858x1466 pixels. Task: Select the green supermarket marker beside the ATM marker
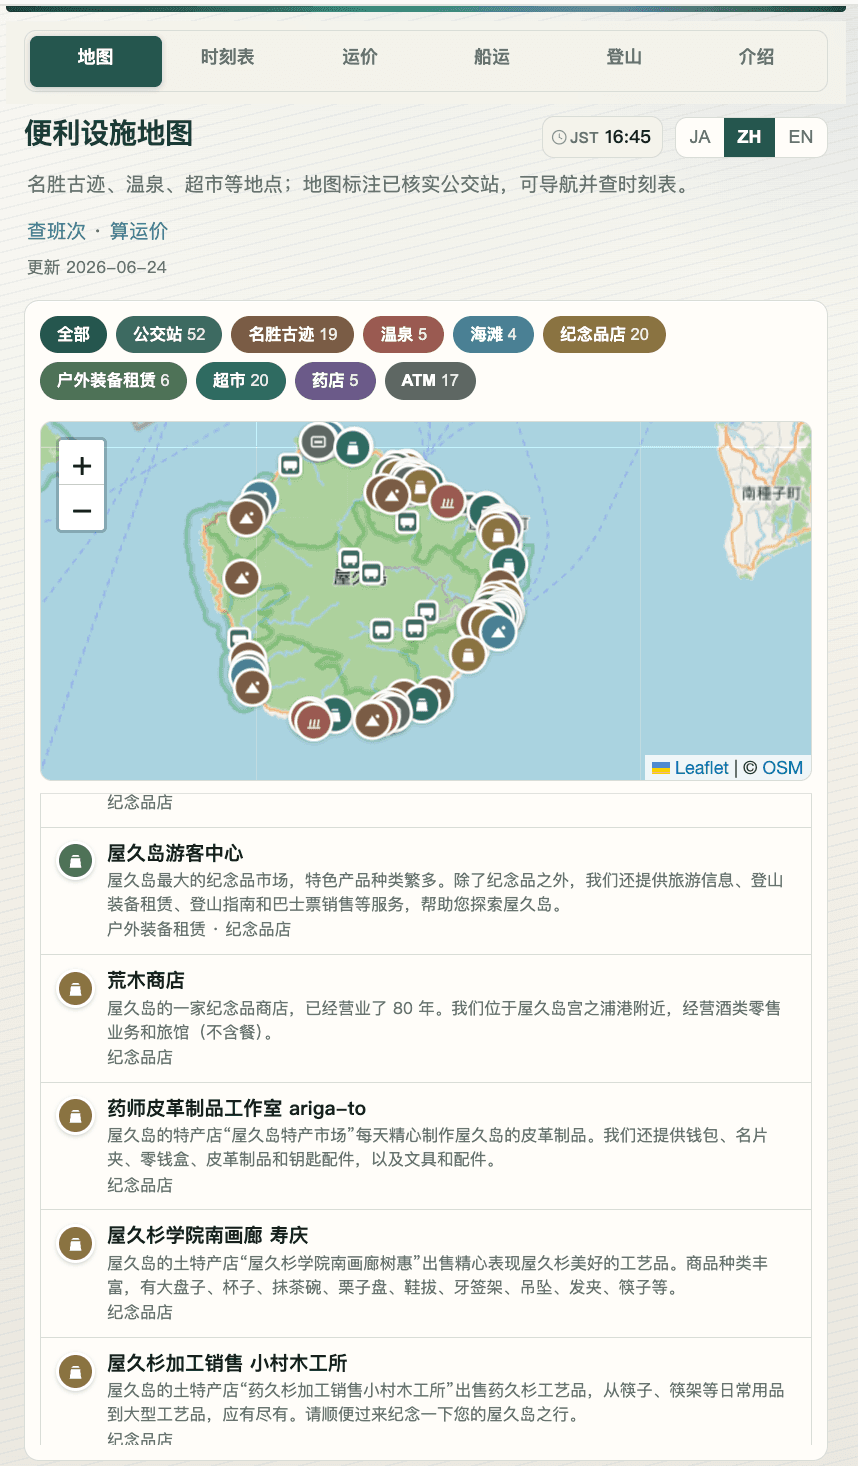click(352, 447)
